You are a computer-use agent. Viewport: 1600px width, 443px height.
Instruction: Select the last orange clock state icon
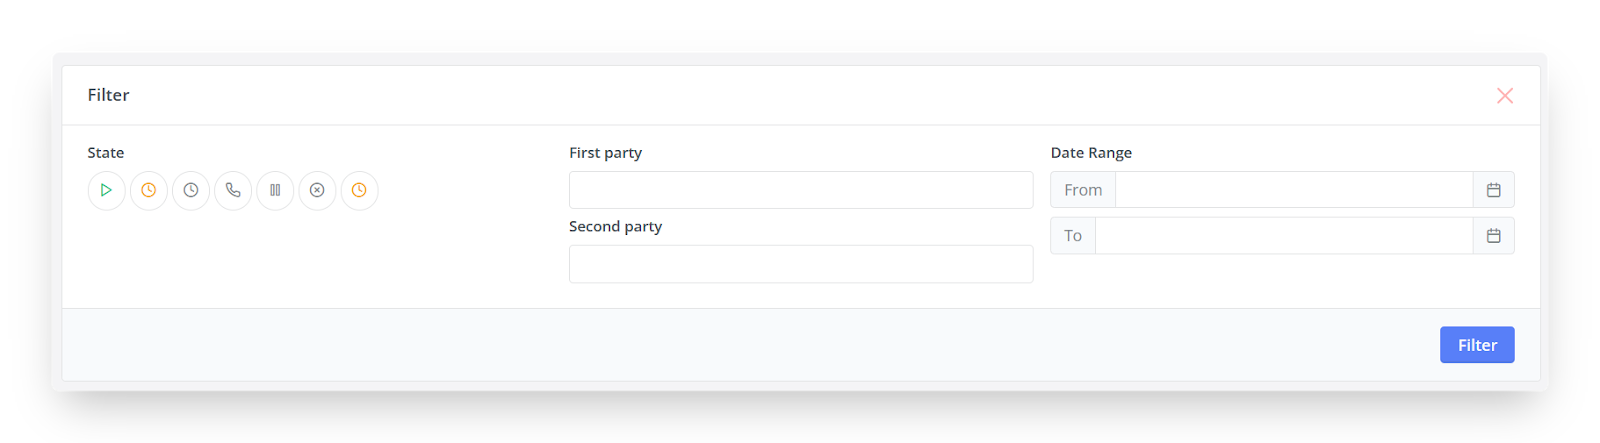coord(359,190)
